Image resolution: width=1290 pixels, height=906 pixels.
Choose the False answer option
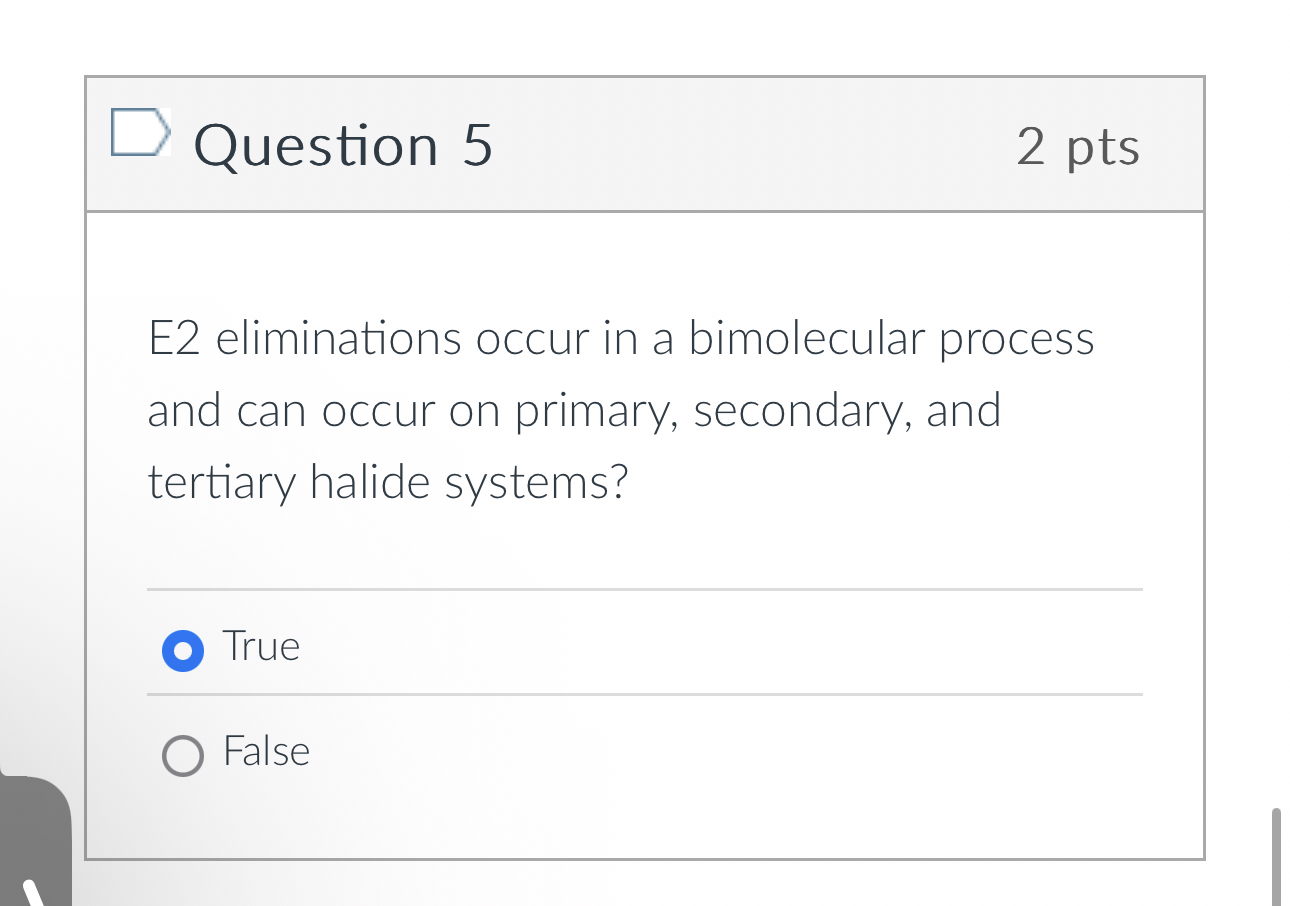pyautogui.click(x=182, y=757)
